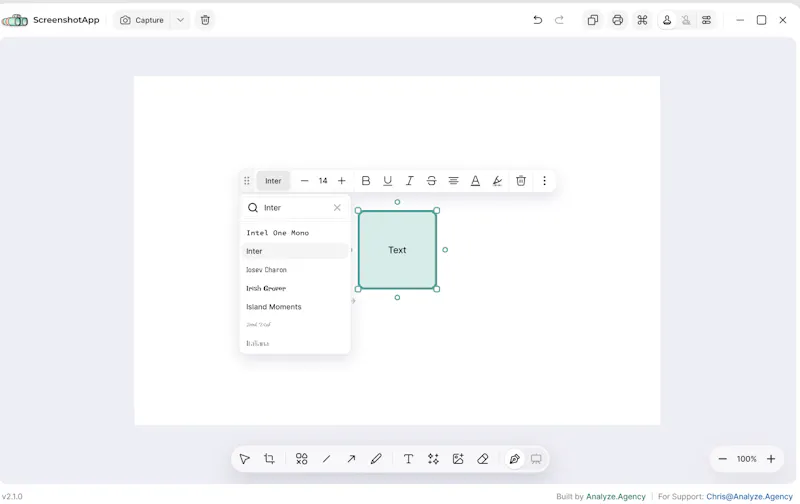This screenshot has height=504, width=800.
Task: Switch to the pen draw mode toggle
Action: pyautogui.click(x=514, y=459)
